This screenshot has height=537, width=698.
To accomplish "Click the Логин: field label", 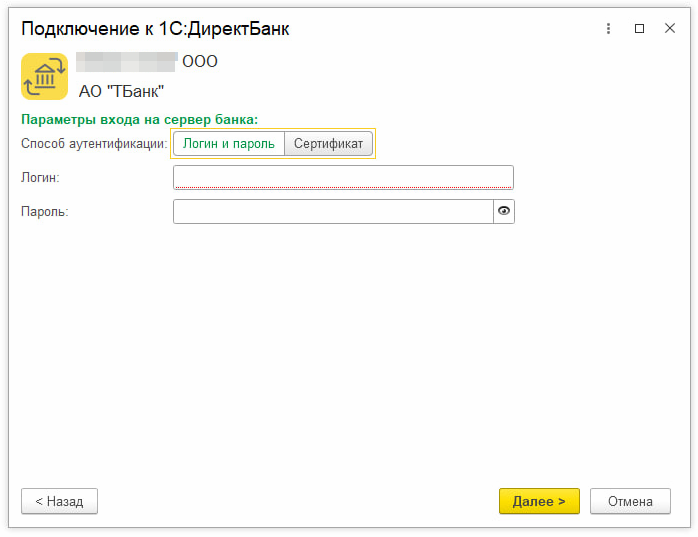I will pyautogui.click(x=40, y=178).
